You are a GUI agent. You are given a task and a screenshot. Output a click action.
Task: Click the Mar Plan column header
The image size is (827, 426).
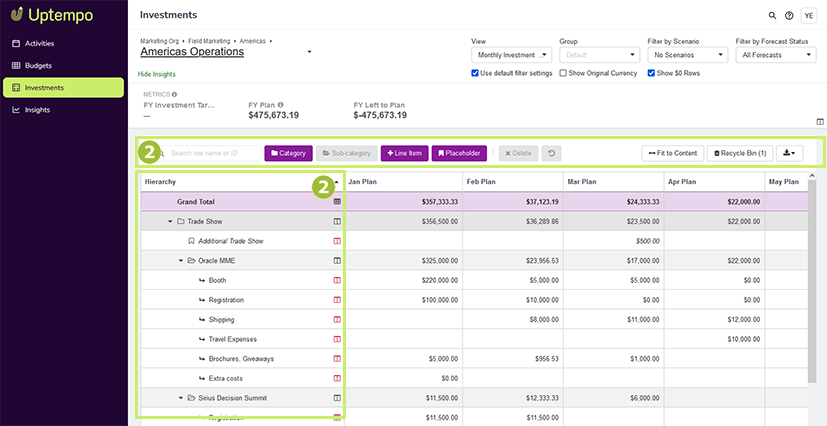(x=613, y=181)
